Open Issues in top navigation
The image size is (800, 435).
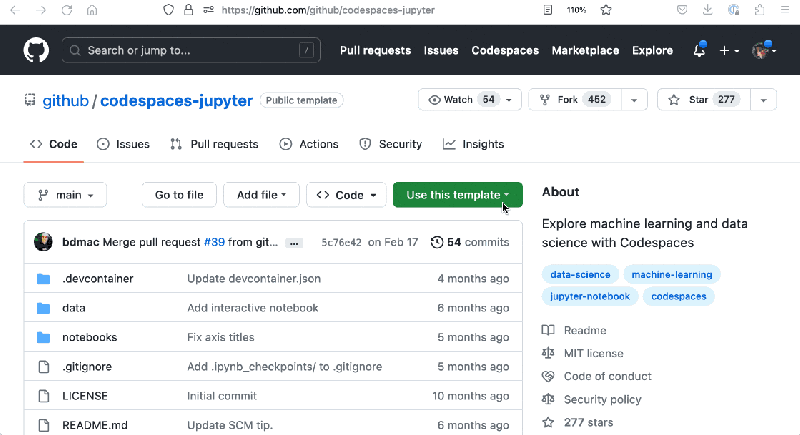coord(441,50)
